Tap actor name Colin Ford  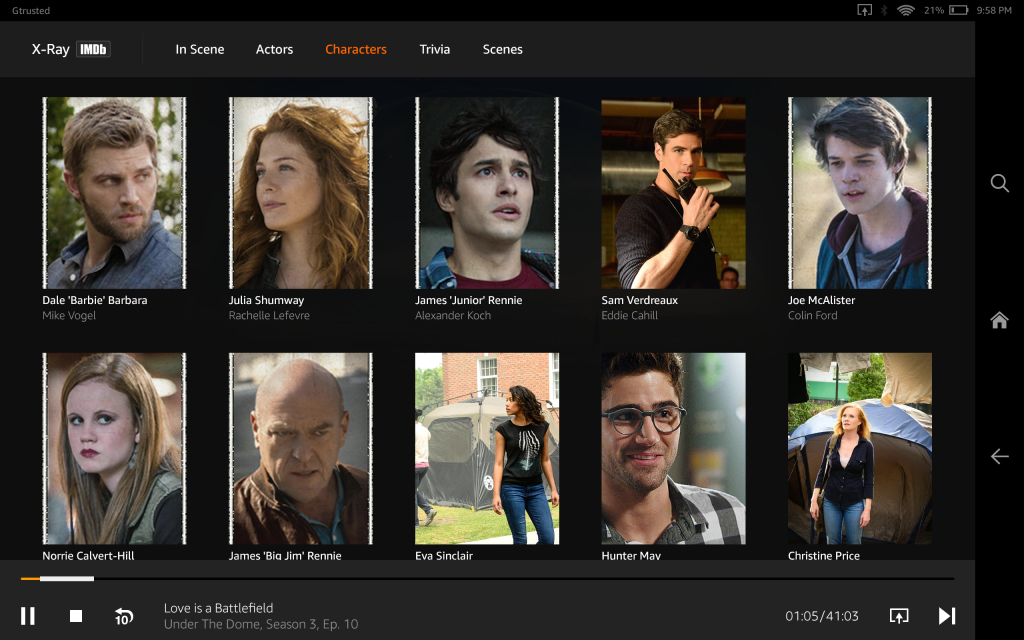coord(812,315)
